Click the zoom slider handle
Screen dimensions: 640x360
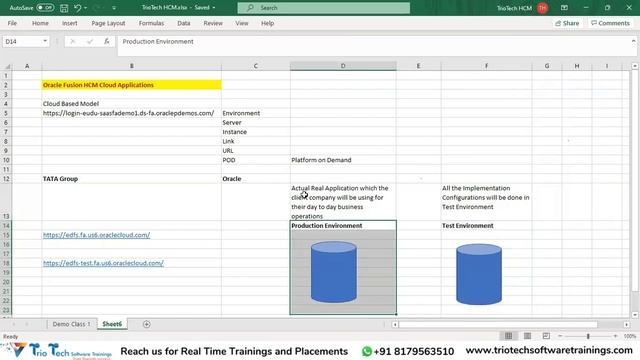(588, 336)
